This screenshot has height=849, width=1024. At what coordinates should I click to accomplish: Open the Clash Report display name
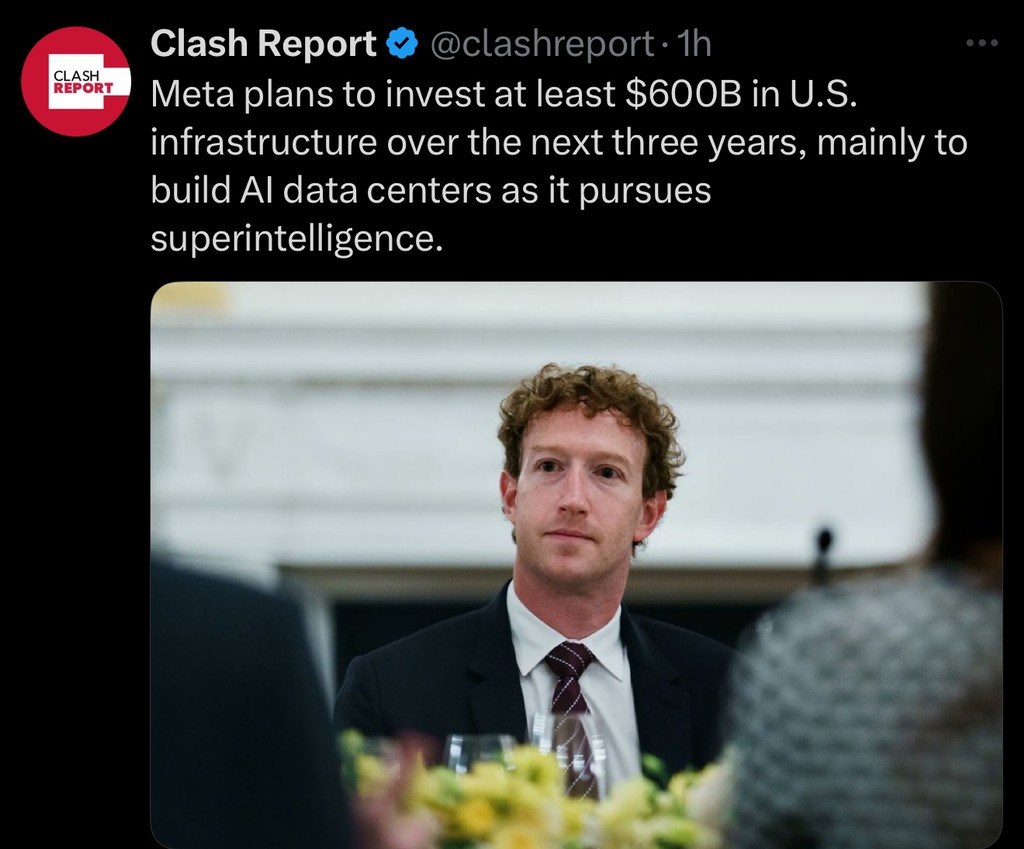click(263, 44)
